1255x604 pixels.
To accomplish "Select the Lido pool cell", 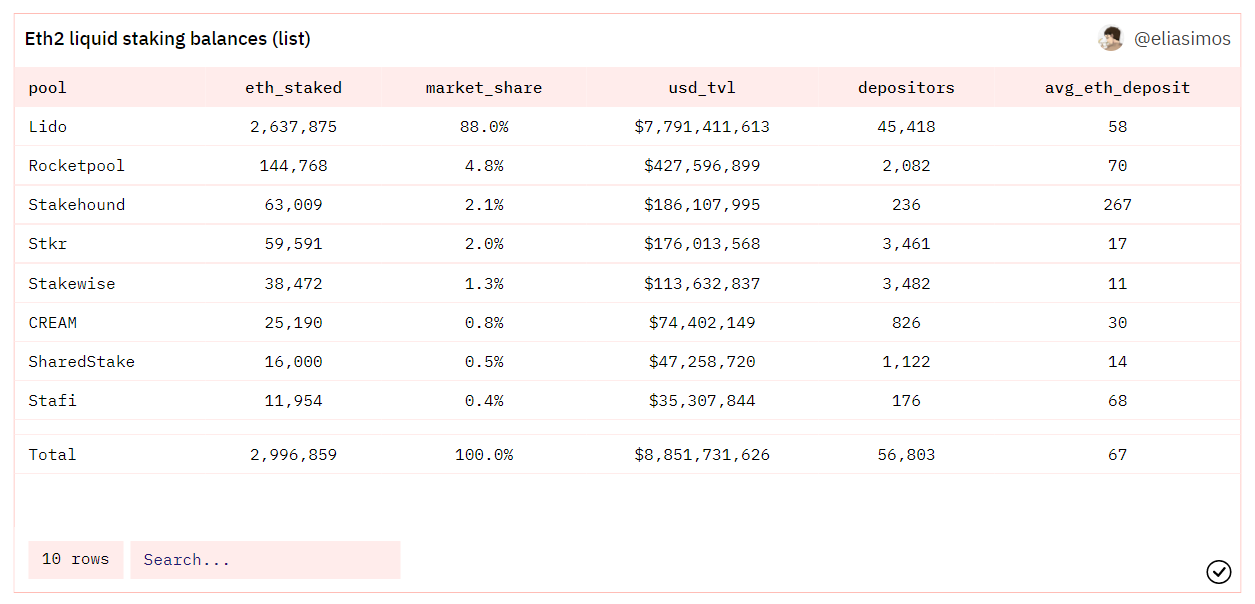I will 48,127.
